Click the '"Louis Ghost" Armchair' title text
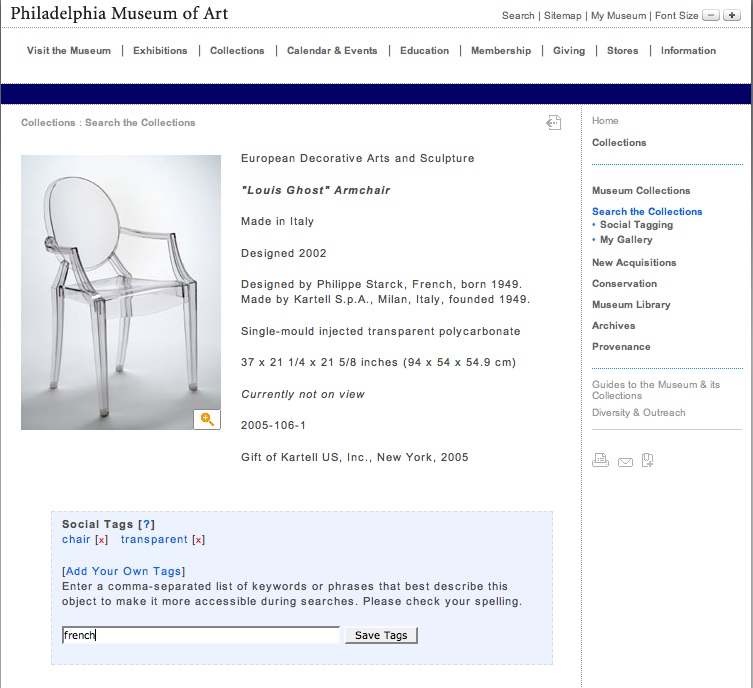 pos(316,190)
